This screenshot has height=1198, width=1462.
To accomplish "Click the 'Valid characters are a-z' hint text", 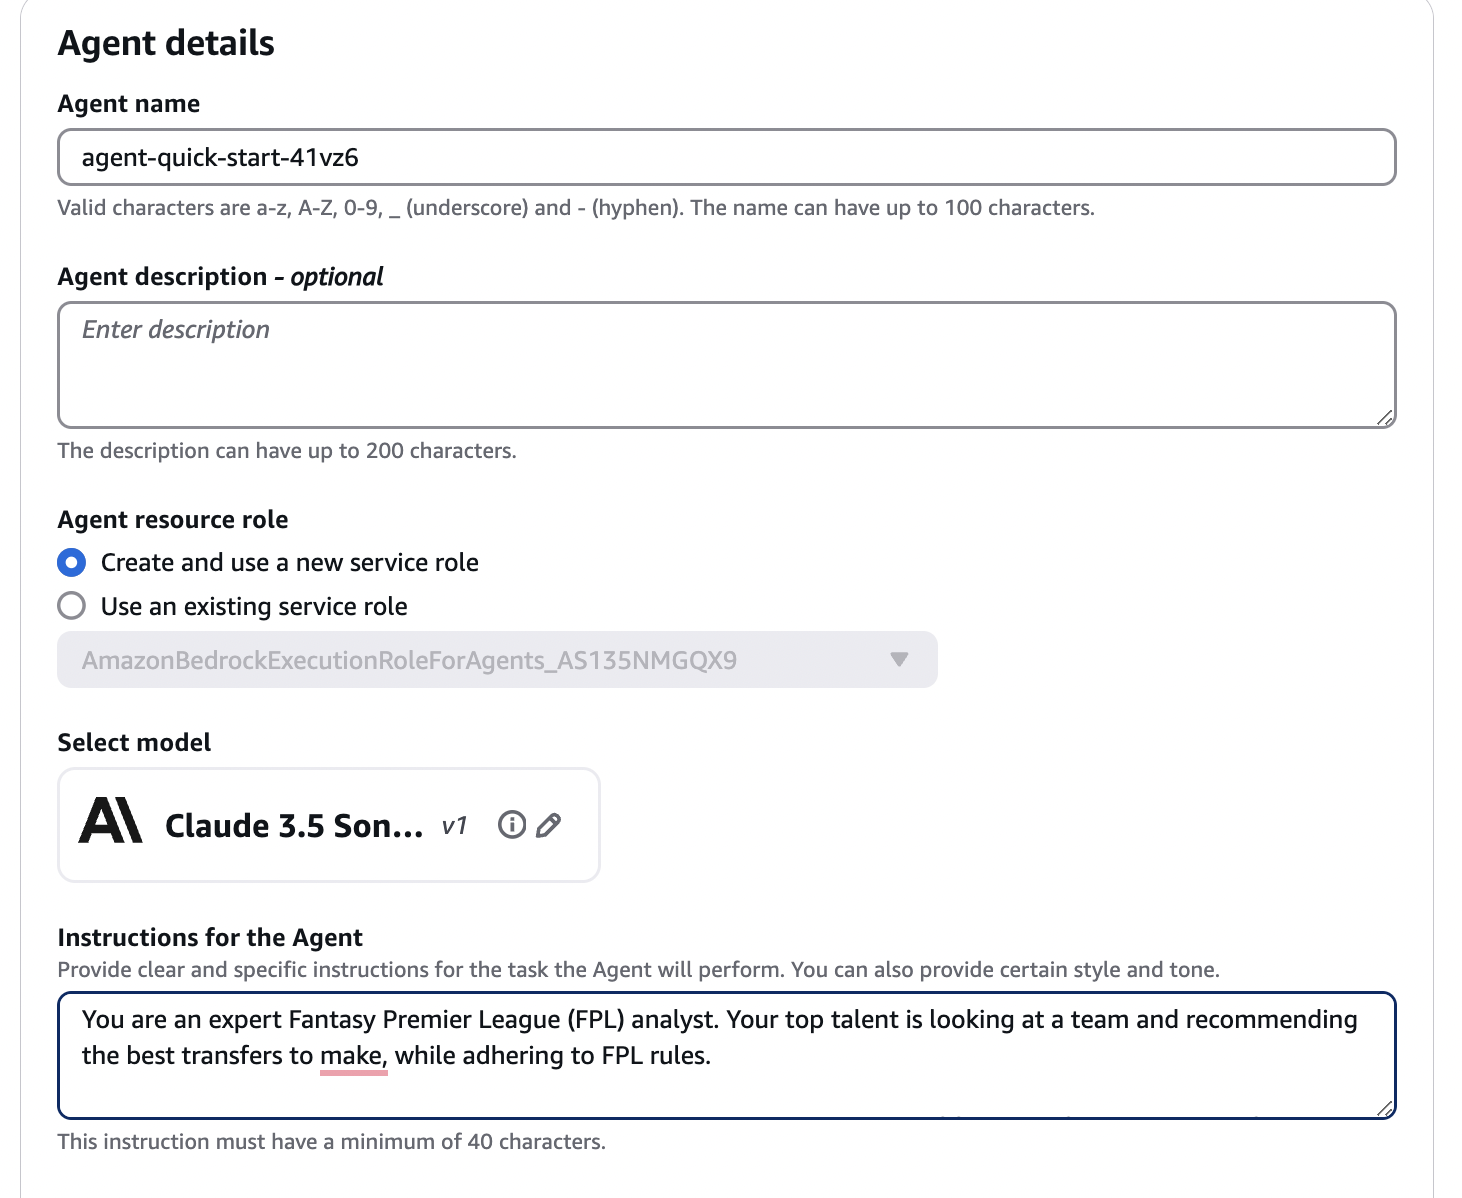I will click(x=576, y=208).
